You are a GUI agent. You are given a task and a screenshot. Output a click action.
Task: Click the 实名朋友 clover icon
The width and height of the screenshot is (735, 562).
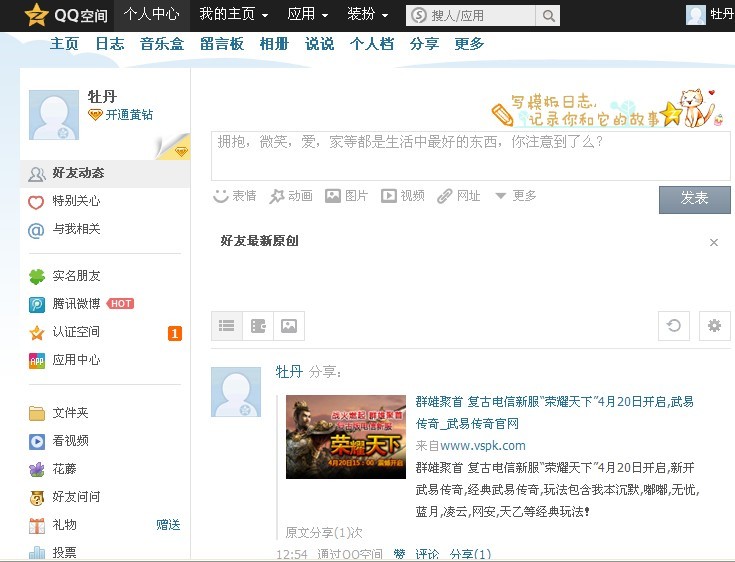coord(37,277)
